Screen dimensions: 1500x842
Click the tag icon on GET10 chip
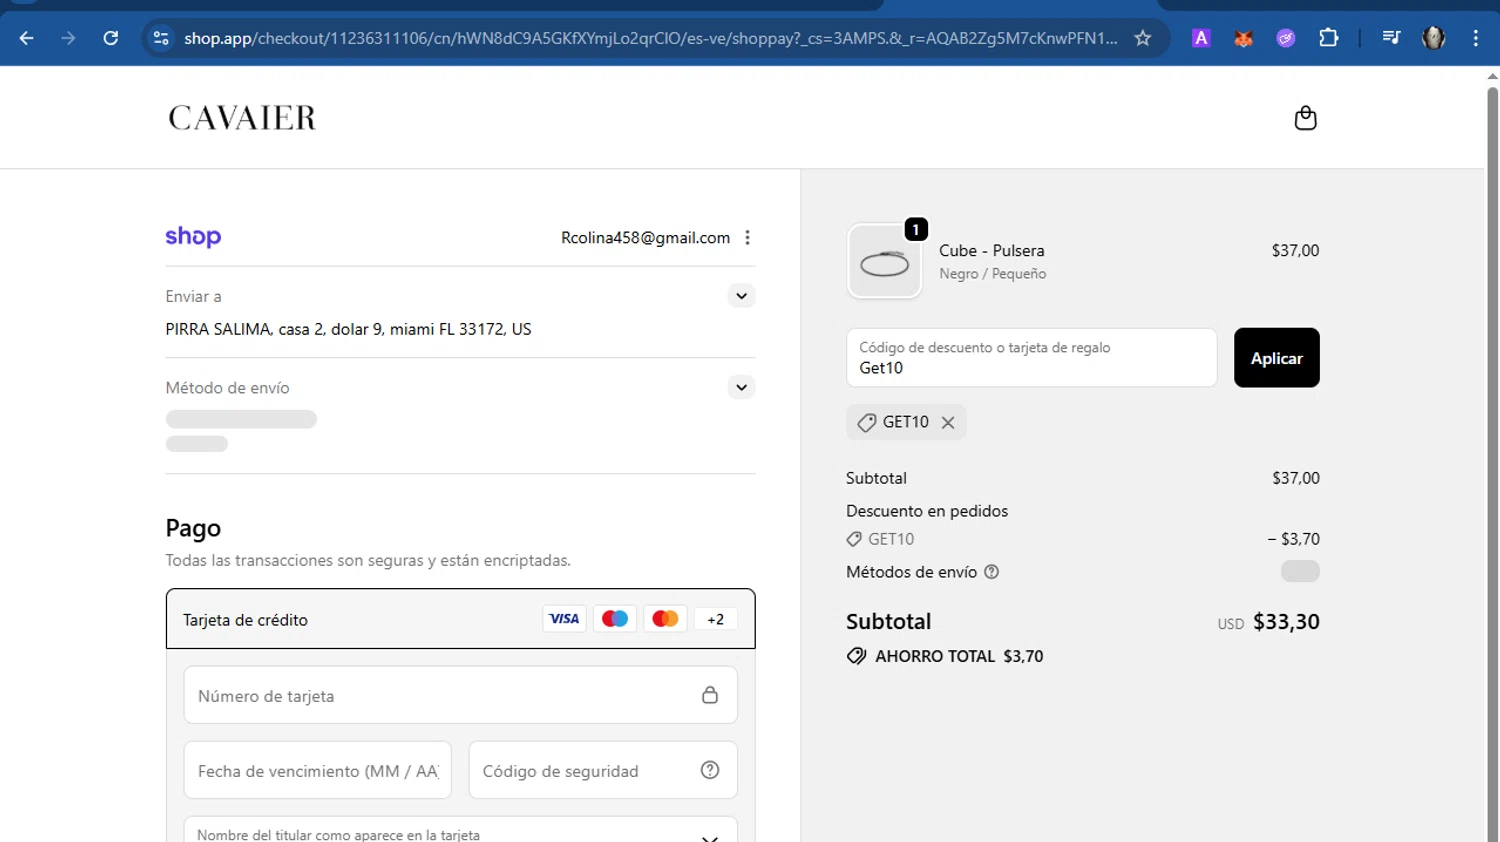[x=866, y=423]
